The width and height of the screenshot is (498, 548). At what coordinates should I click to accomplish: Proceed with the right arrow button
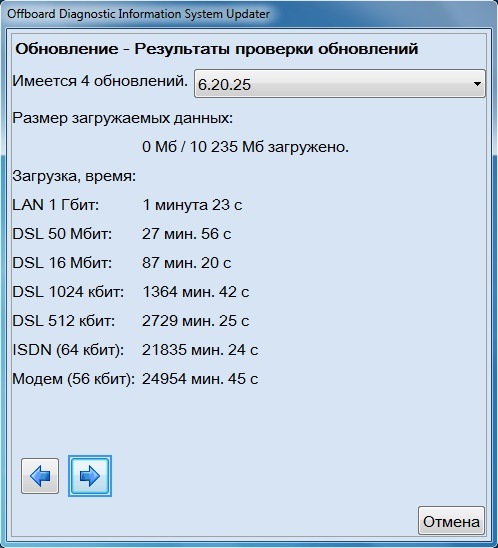(x=90, y=476)
